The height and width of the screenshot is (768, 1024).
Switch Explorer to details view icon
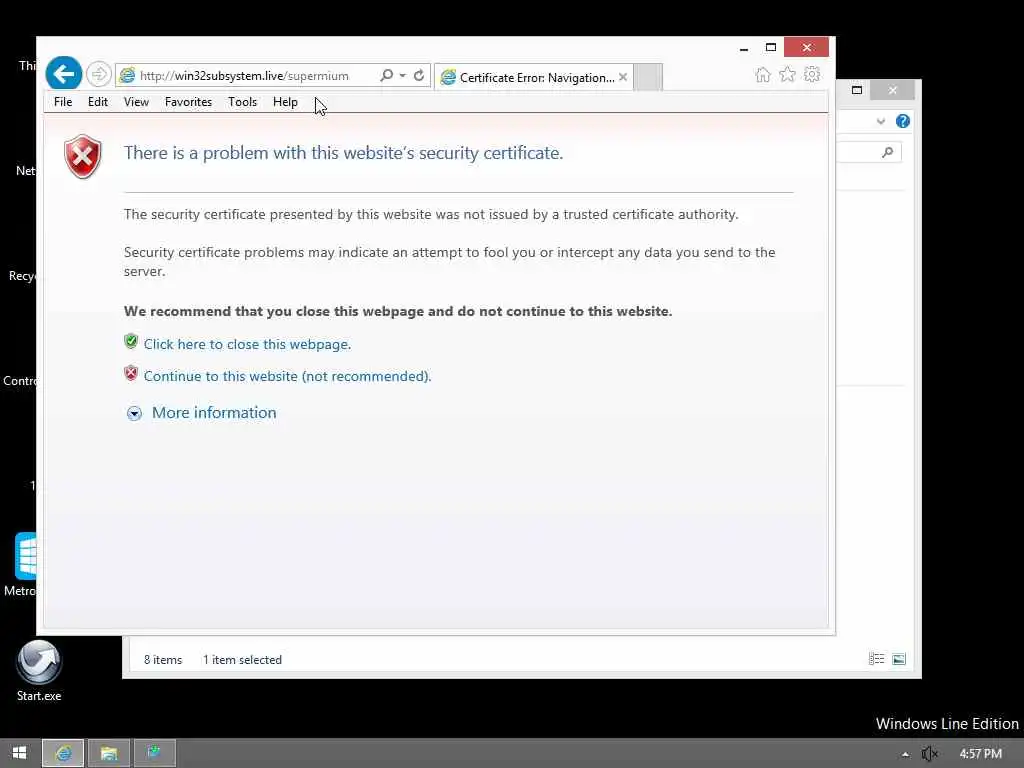pyautogui.click(x=876, y=659)
